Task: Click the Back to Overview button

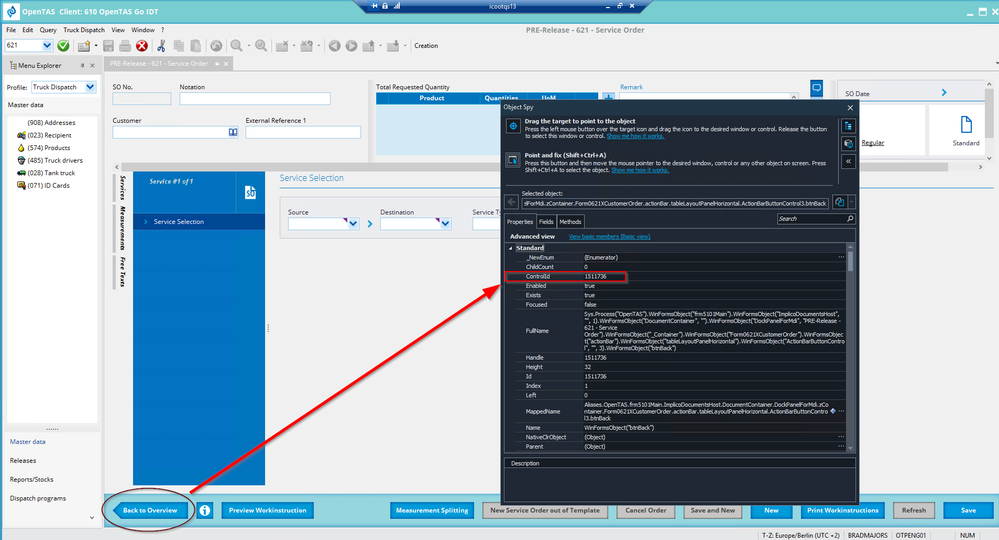Action: 150,510
